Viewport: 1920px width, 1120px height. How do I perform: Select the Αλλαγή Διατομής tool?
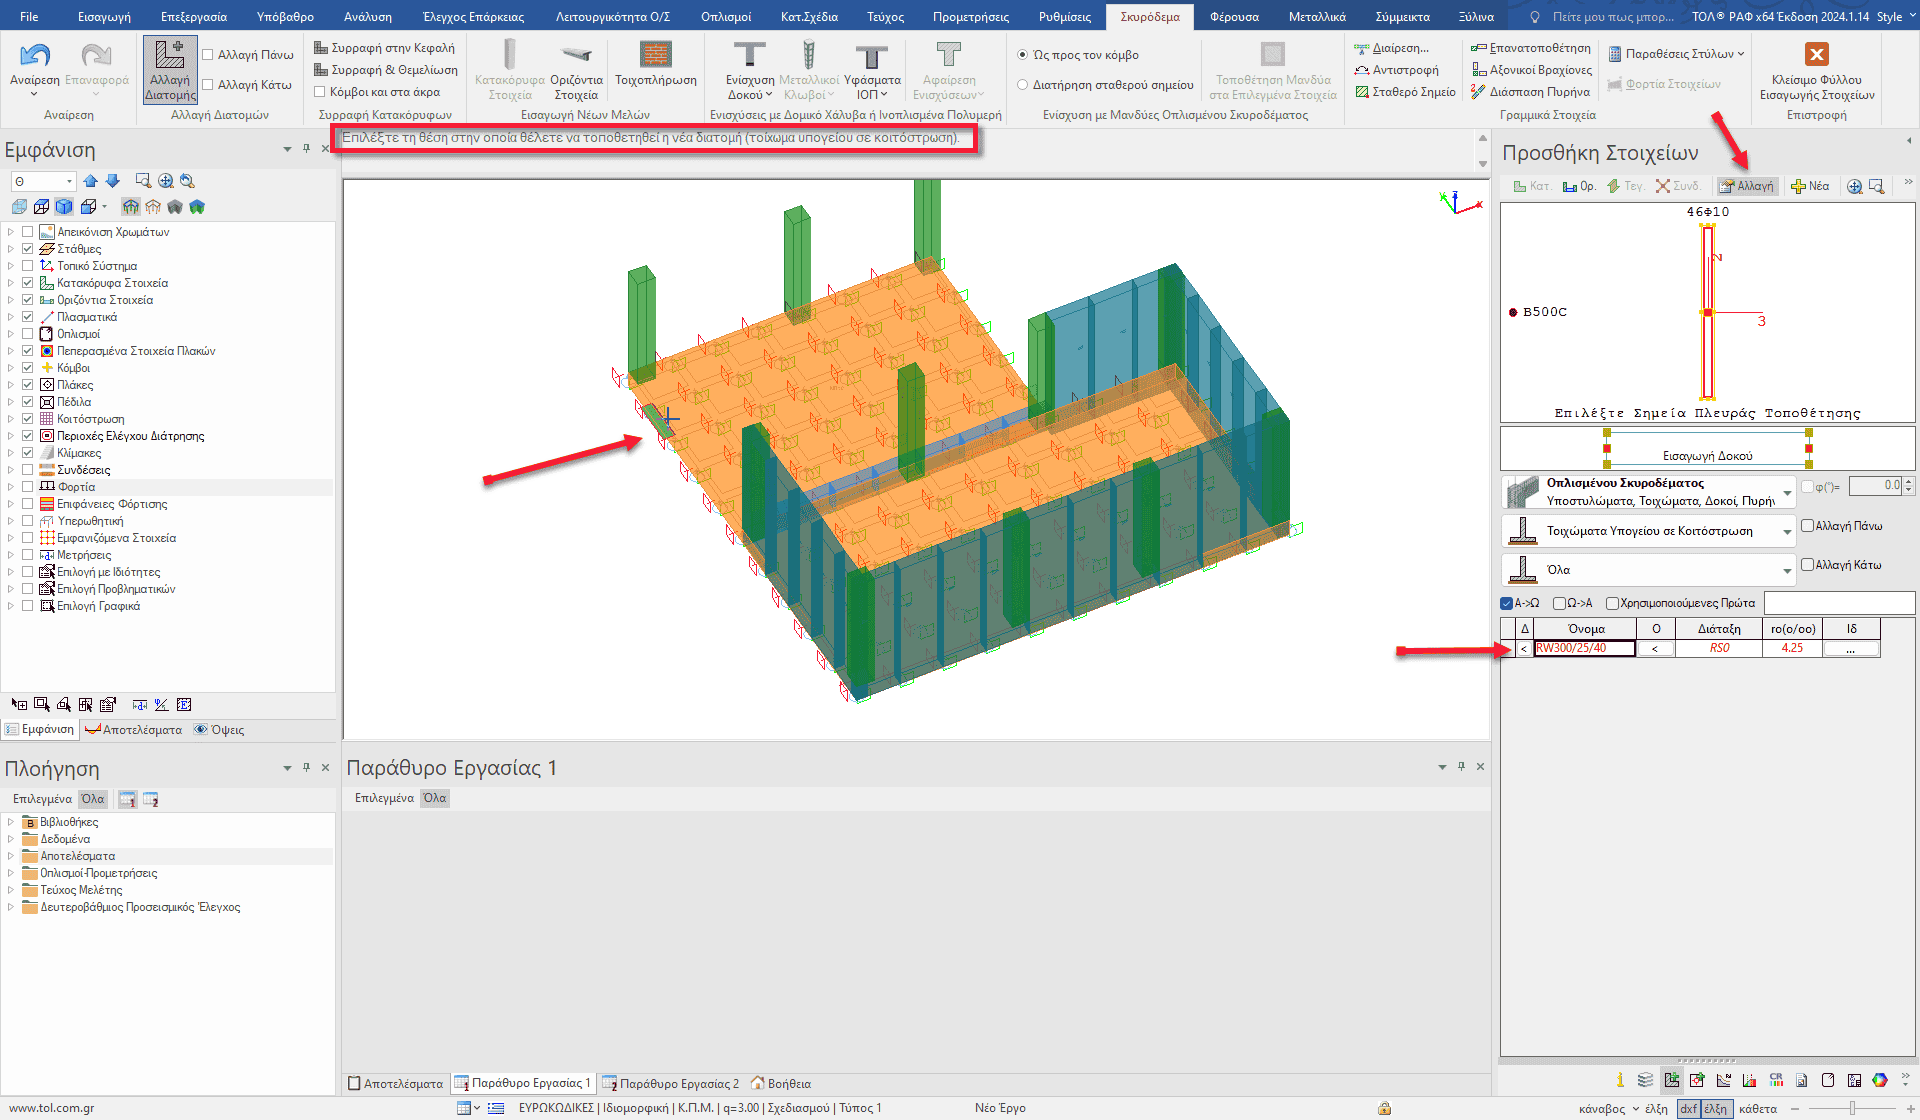coord(170,70)
